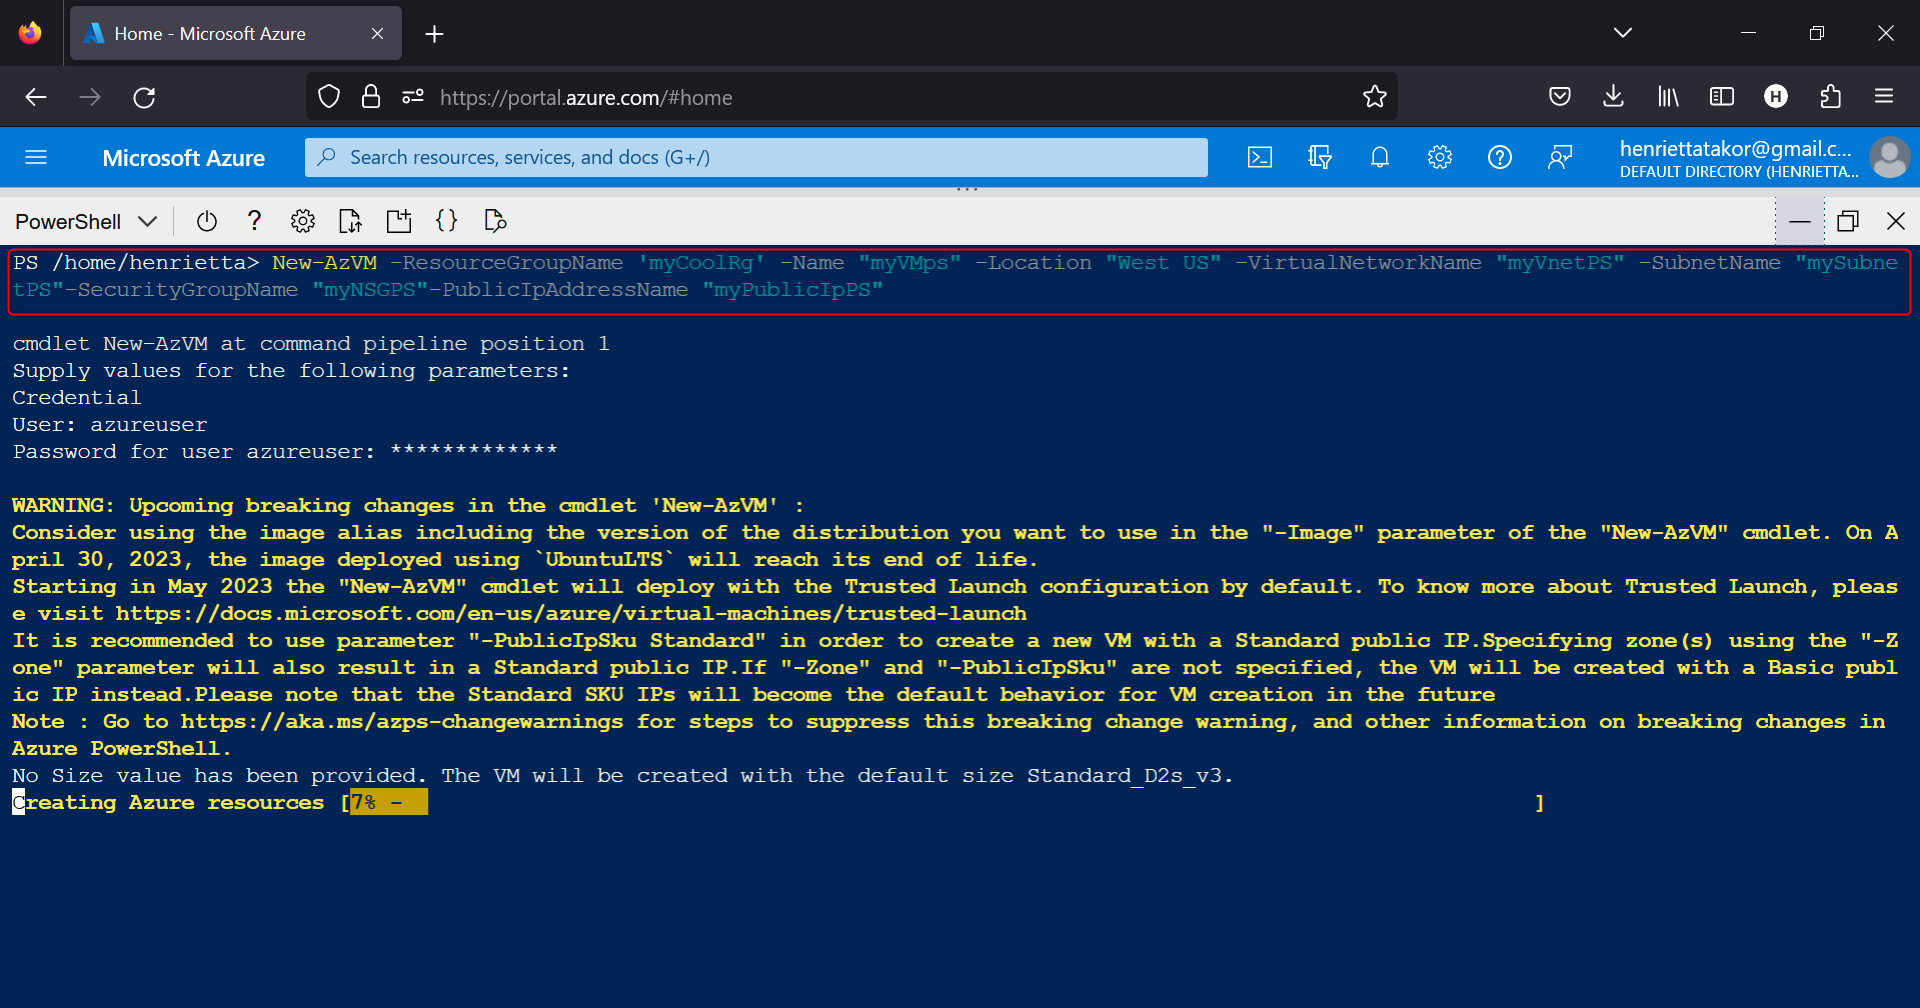The width and height of the screenshot is (1920, 1008).
Task: Select PowerShell shell type dropdown
Action: [86, 221]
